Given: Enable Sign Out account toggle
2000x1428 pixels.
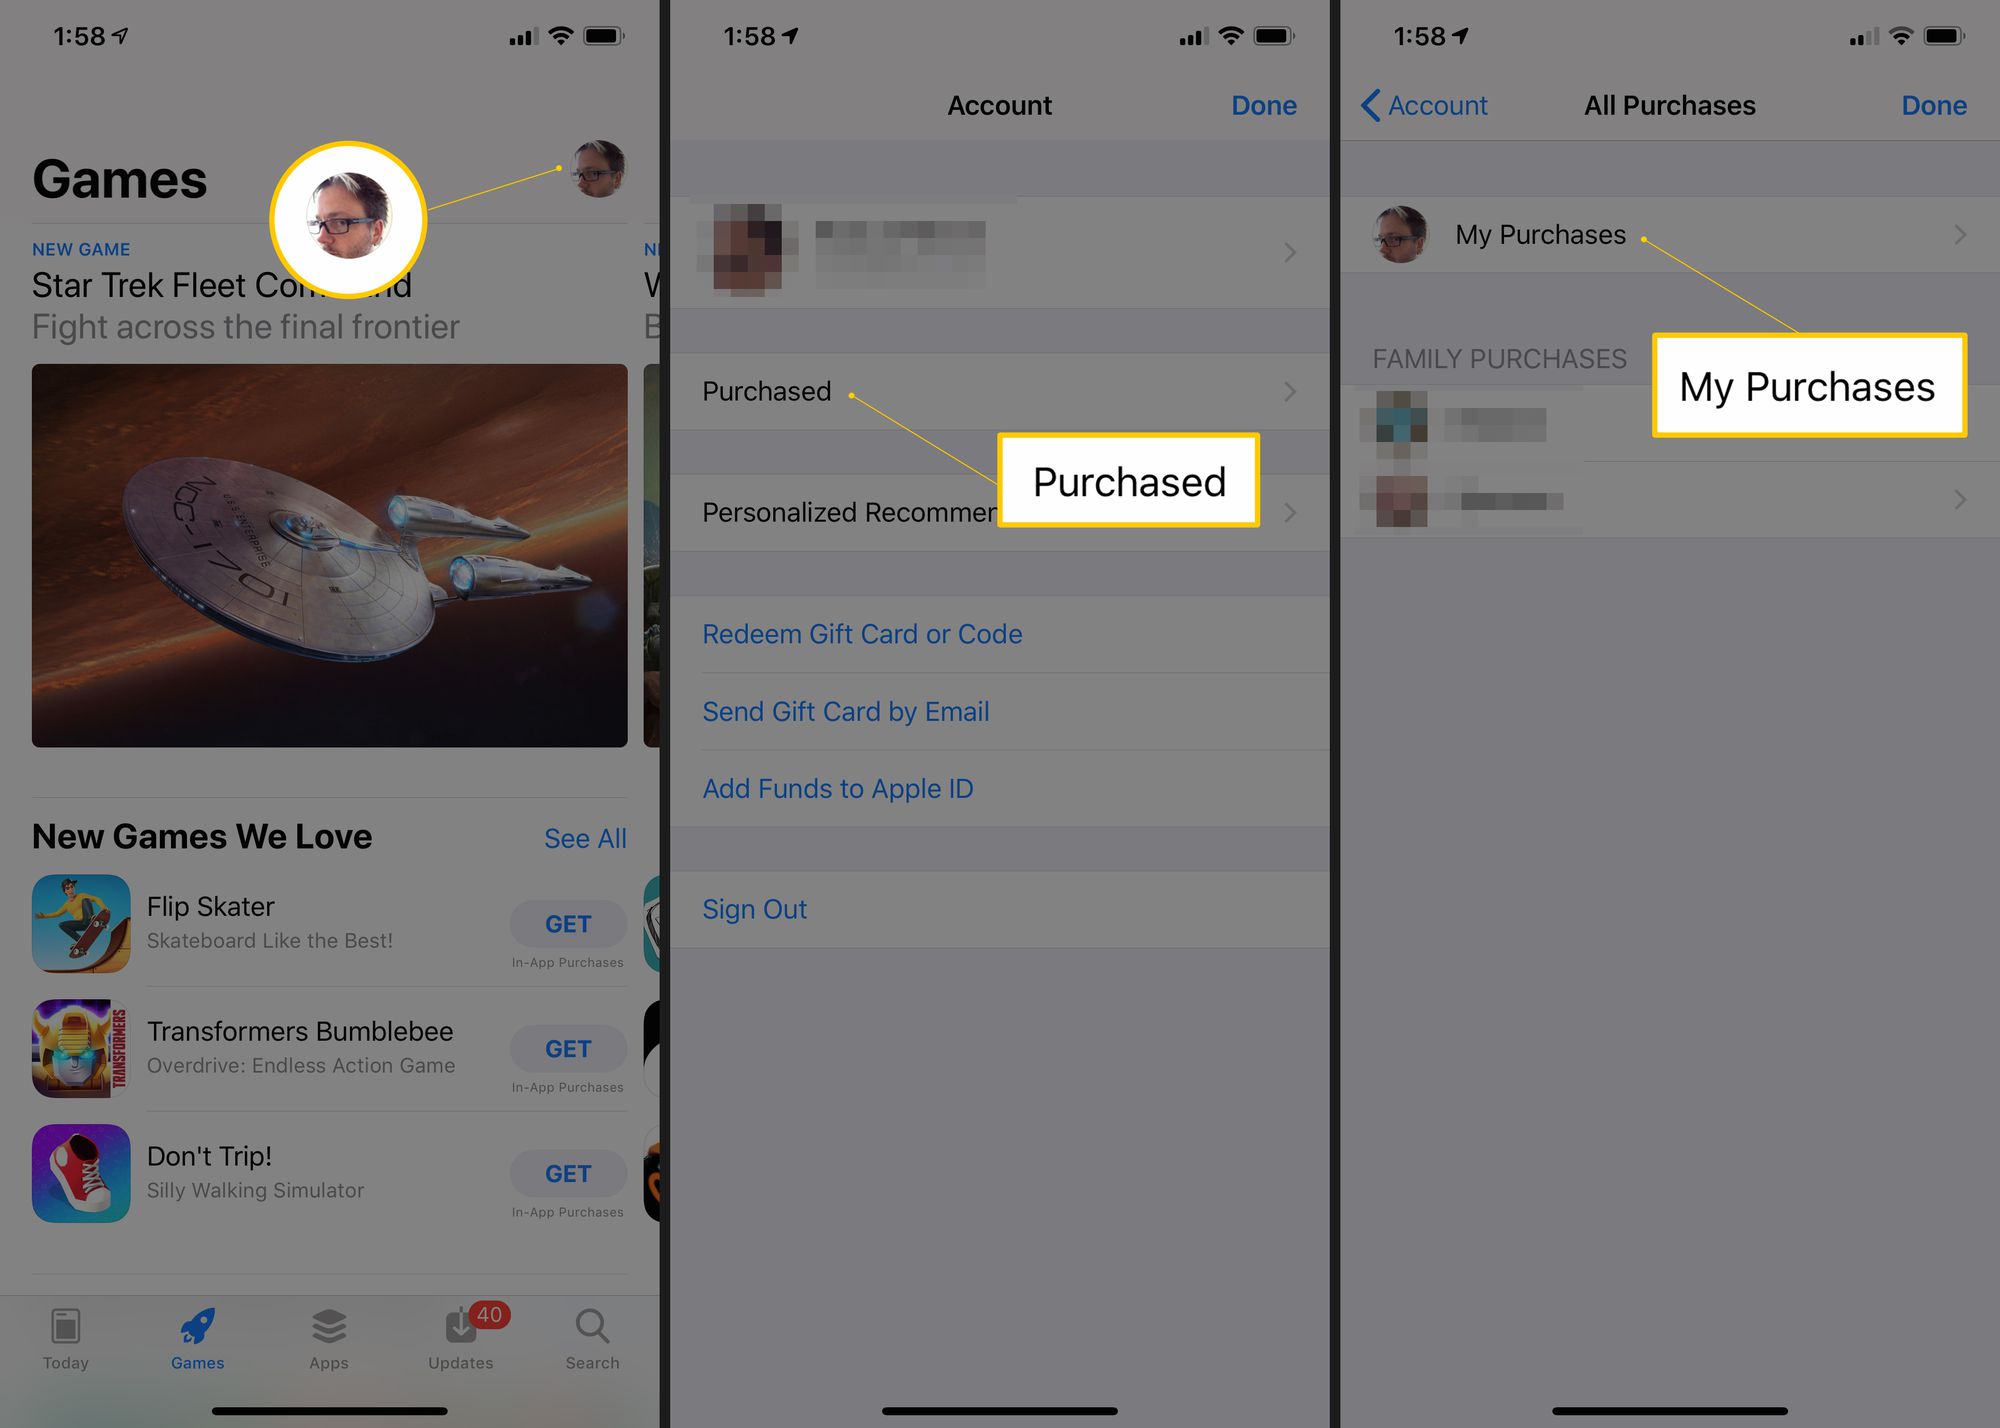Looking at the screenshot, I should (x=756, y=909).
